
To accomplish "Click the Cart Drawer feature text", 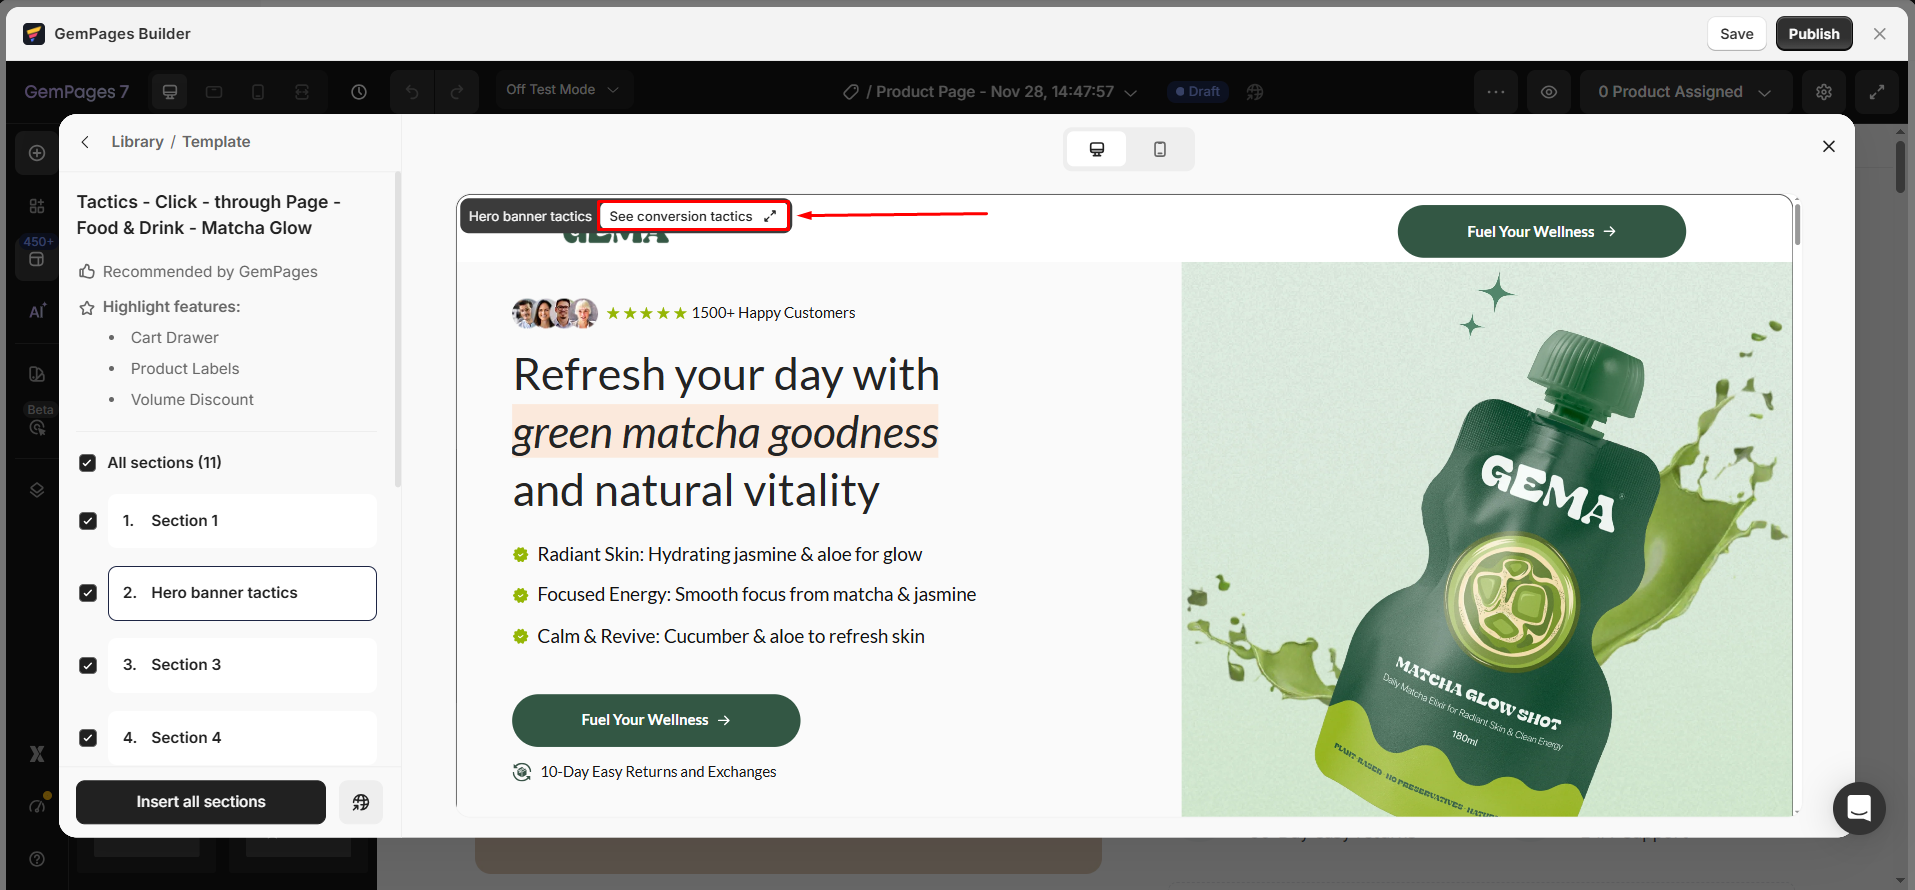I will (x=174, y=338).
